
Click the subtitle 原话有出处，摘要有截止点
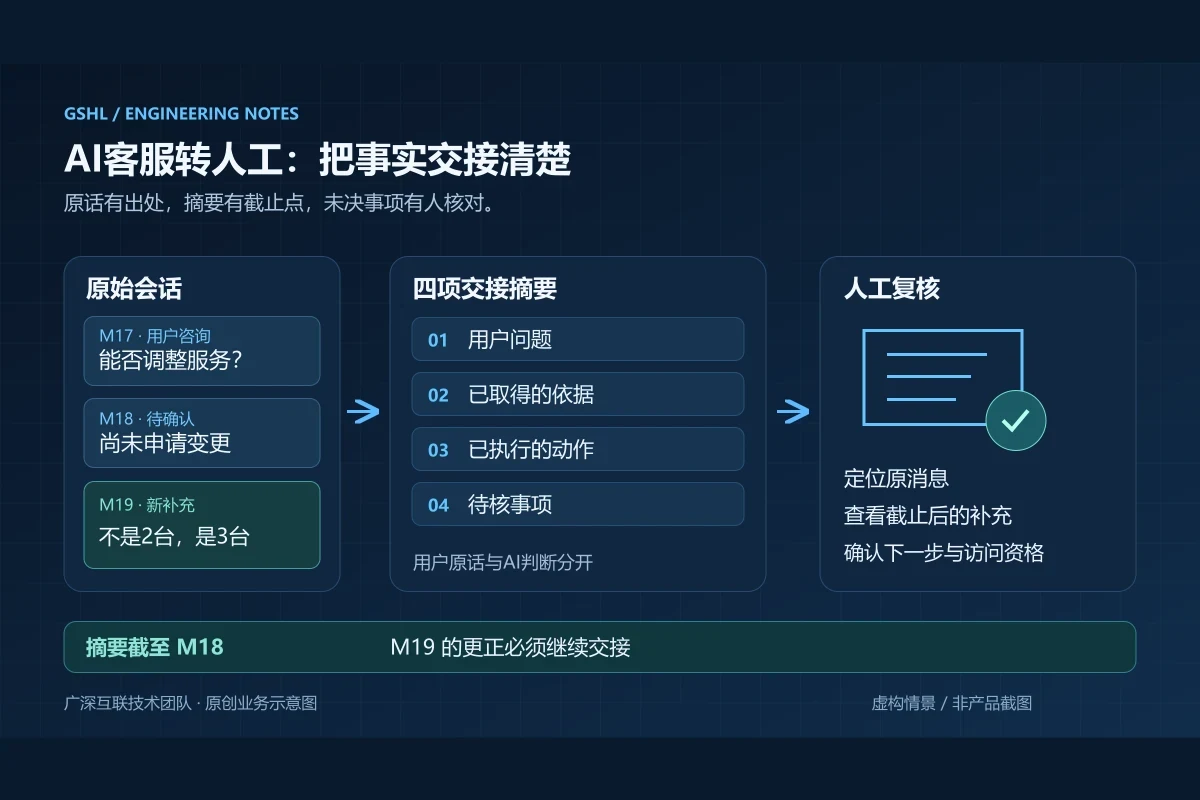click(279, 203)
